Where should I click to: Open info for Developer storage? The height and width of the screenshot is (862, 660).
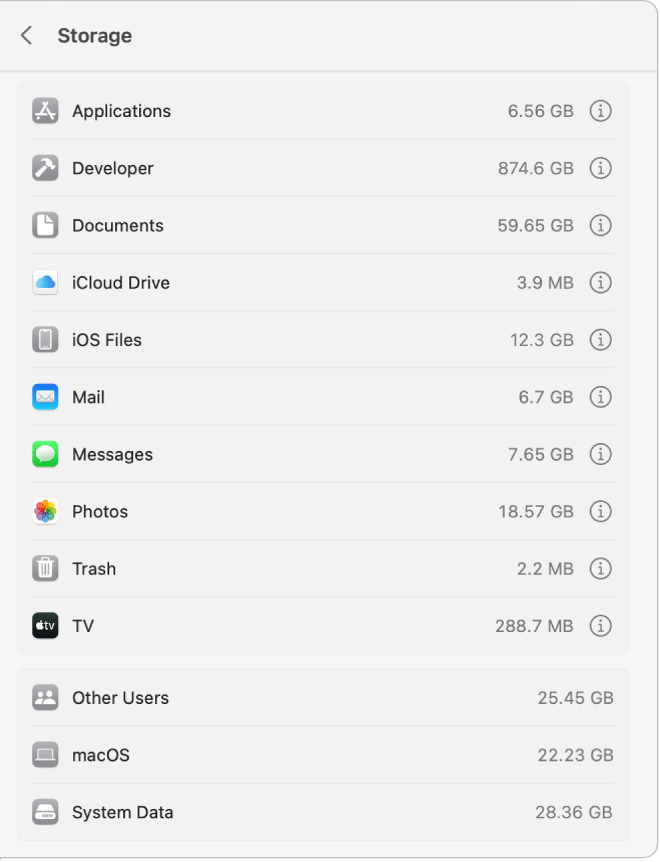[601, 168]
